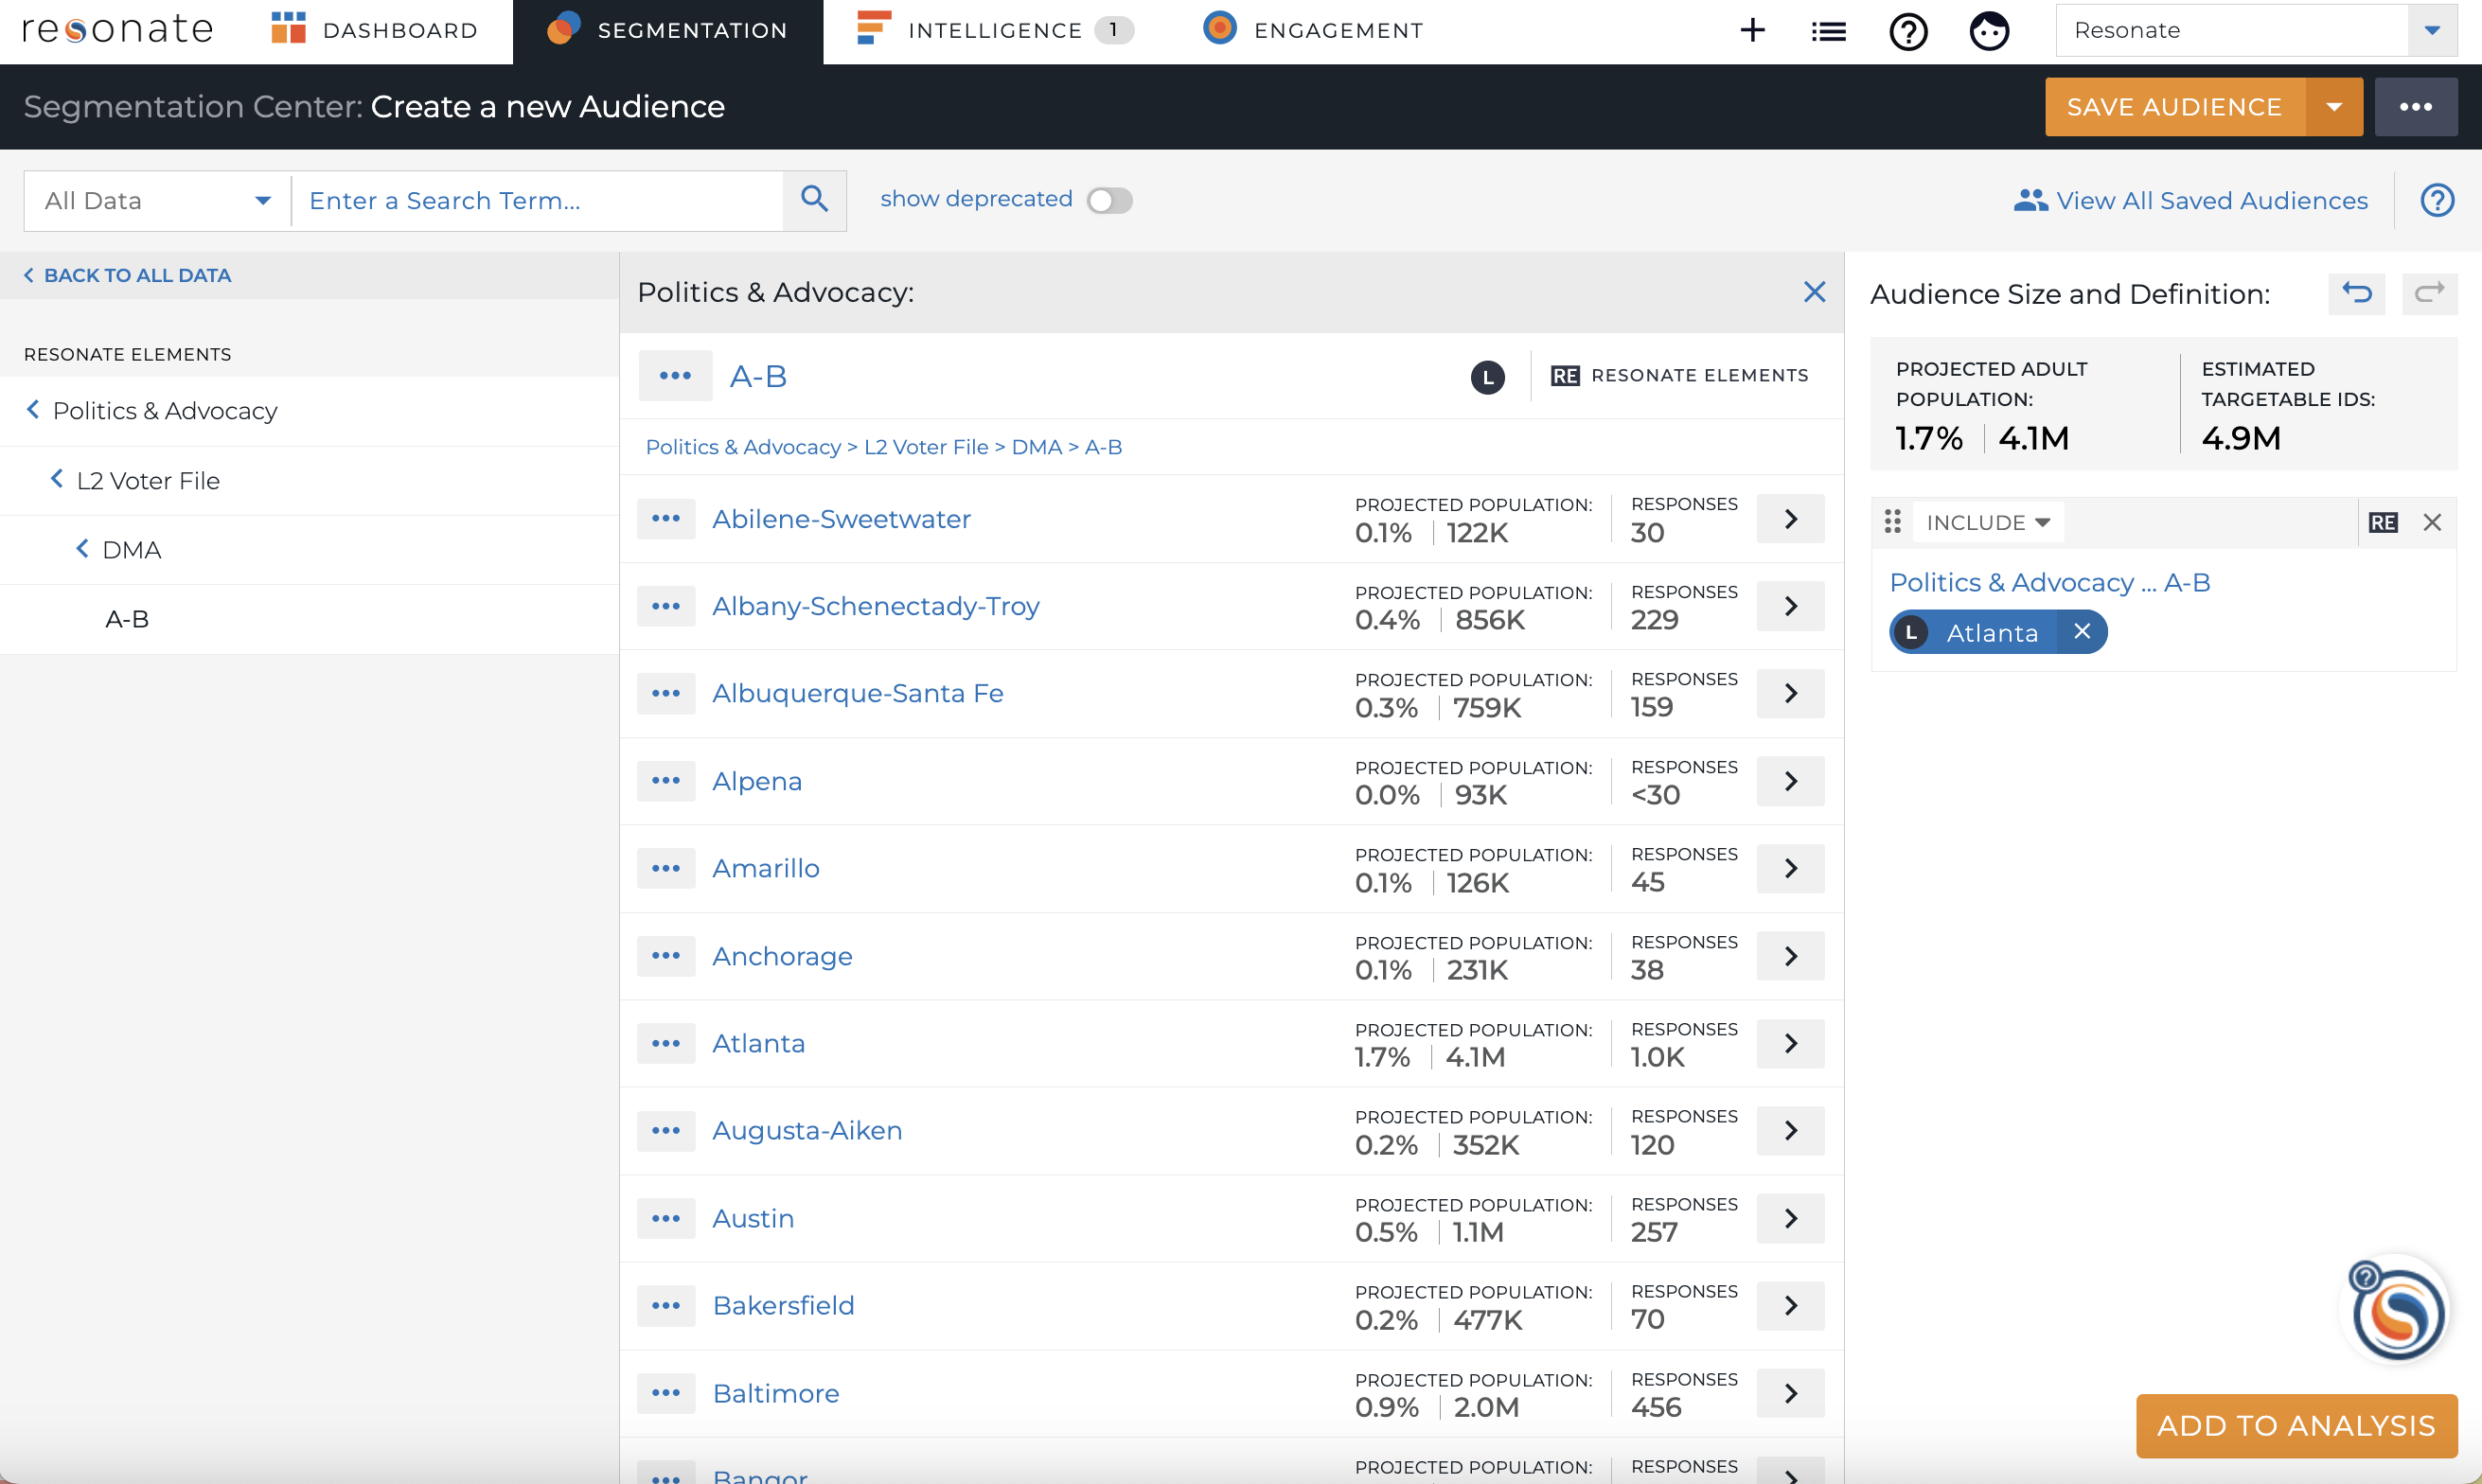Open View All Saved Audiences link
Image resolution: width=2482 pixels, height=1484 pixels.
pos(2191,200)
